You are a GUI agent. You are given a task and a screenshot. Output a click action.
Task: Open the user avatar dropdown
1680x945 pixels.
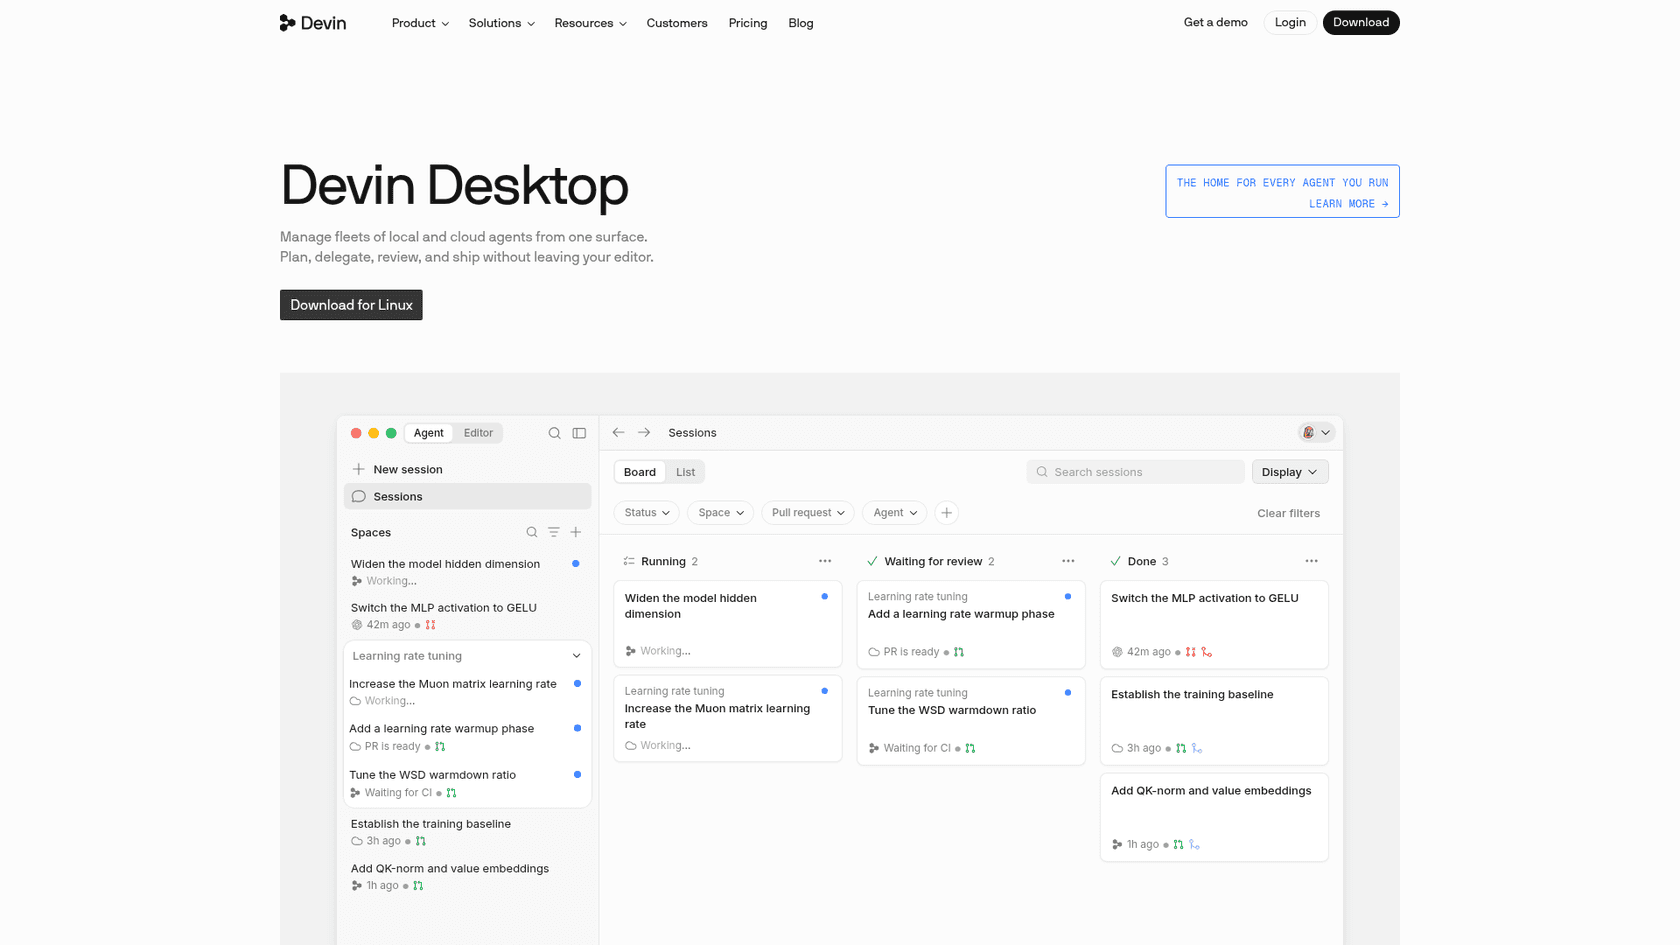[1316, 433]
